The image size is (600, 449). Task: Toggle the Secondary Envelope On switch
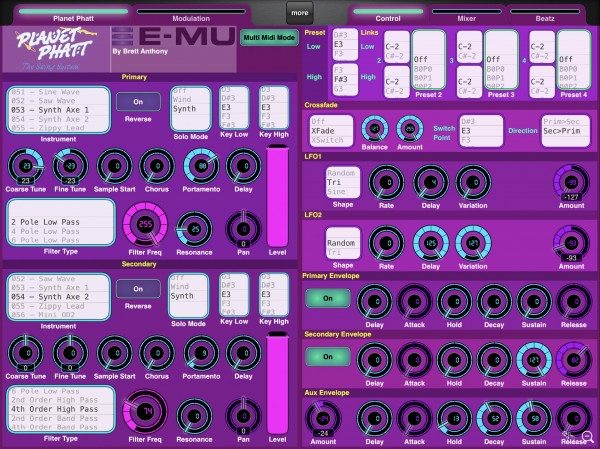click(x=328, y=357)
